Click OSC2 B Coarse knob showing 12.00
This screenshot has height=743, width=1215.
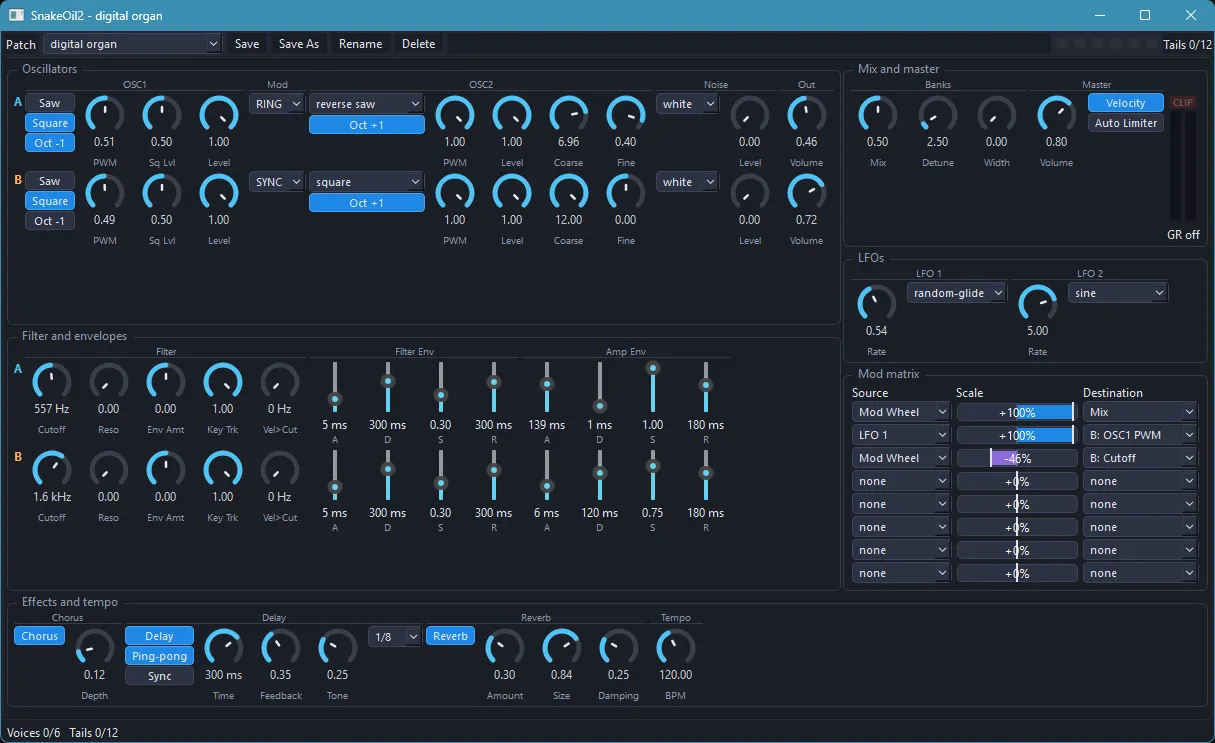569,193
